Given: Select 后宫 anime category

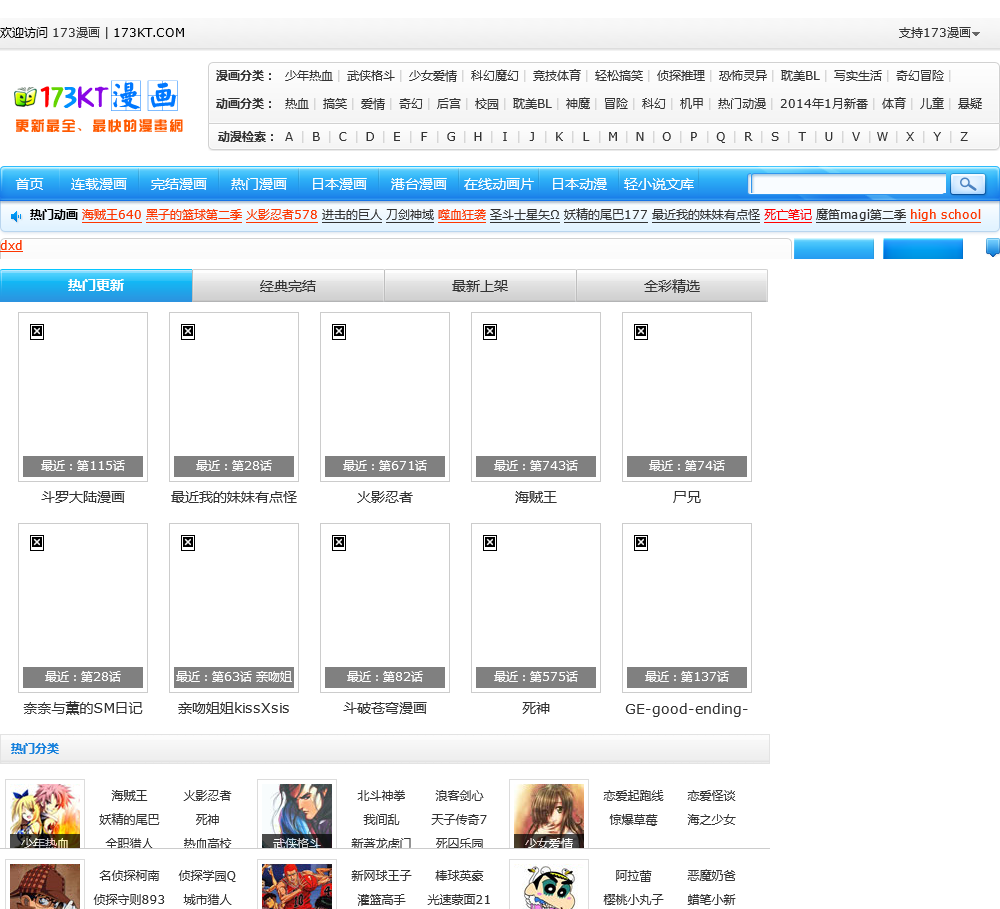Looking at the screenshot, I should coord(448,104).
